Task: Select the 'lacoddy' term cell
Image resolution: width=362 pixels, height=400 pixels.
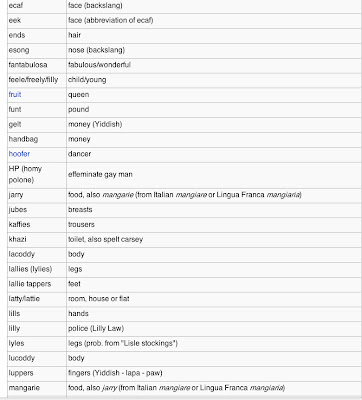Action: (x=37, y=254)
